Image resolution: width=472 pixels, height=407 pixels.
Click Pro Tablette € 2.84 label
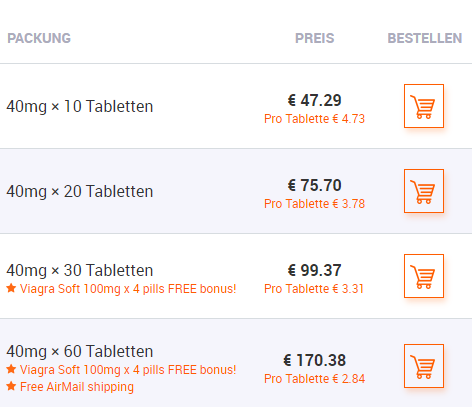click(x=315, y=379)
